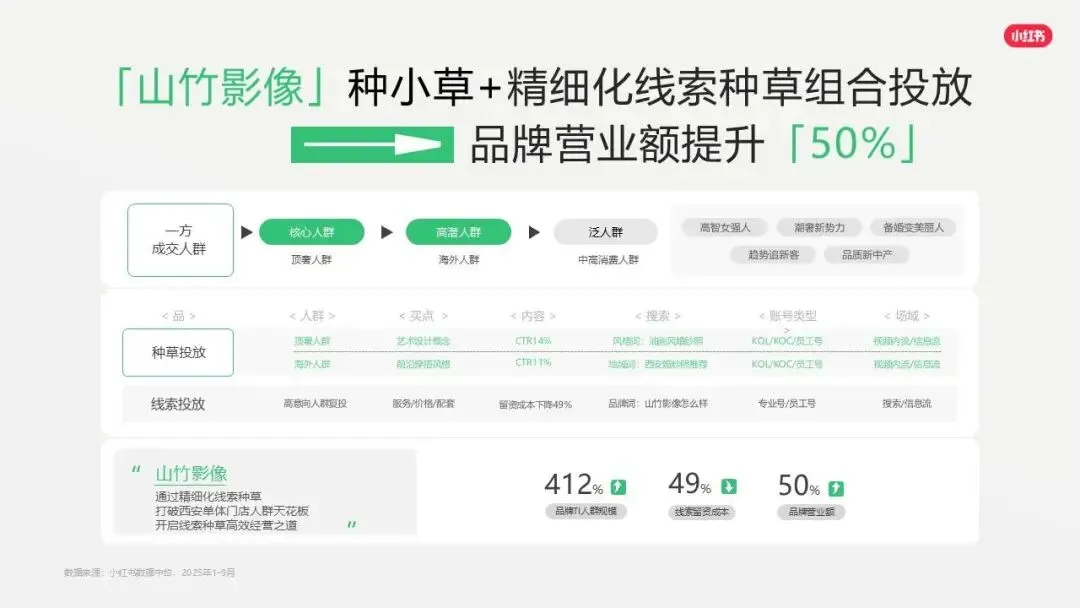The width and height of the screenshot is (1080, 608).
Task: Click the 412% statistic
Action: [x=573, y=485]
